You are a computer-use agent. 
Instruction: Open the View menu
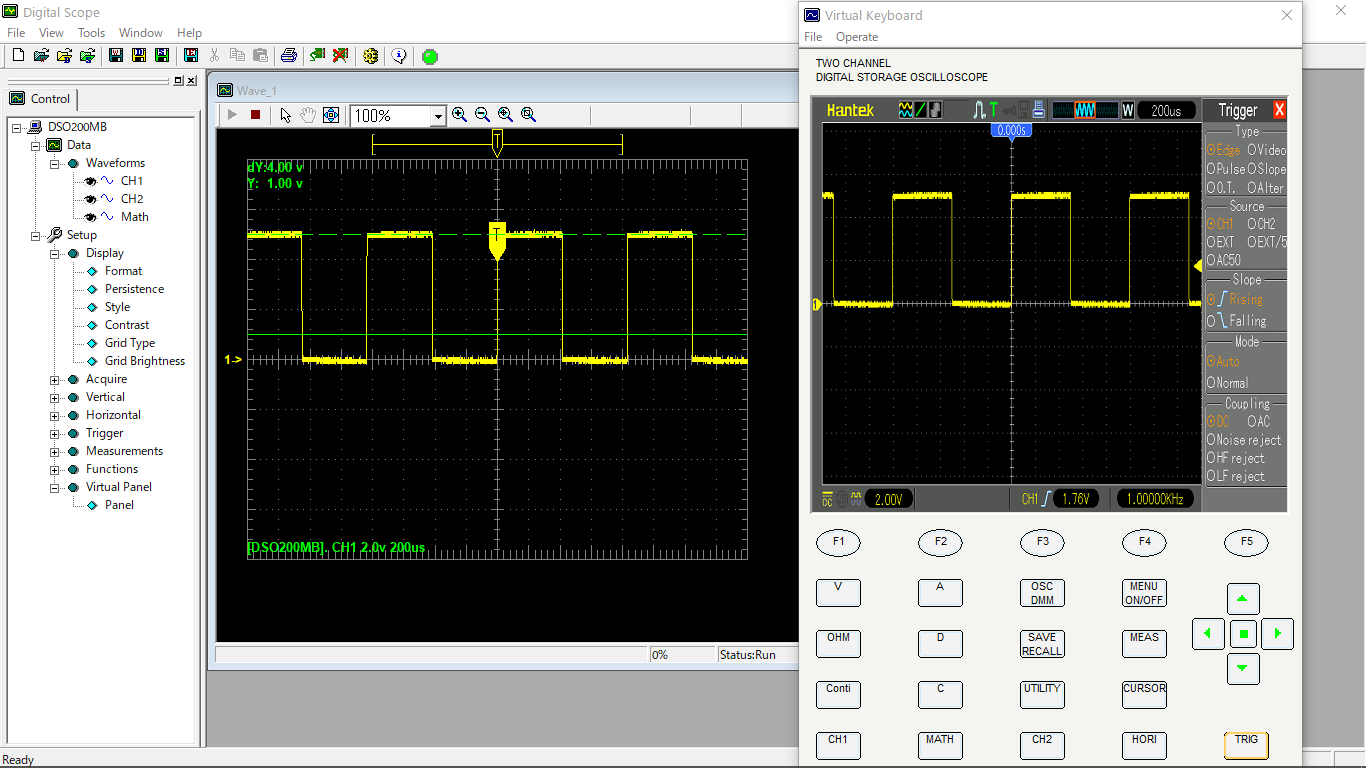click(x=51, y=33)
